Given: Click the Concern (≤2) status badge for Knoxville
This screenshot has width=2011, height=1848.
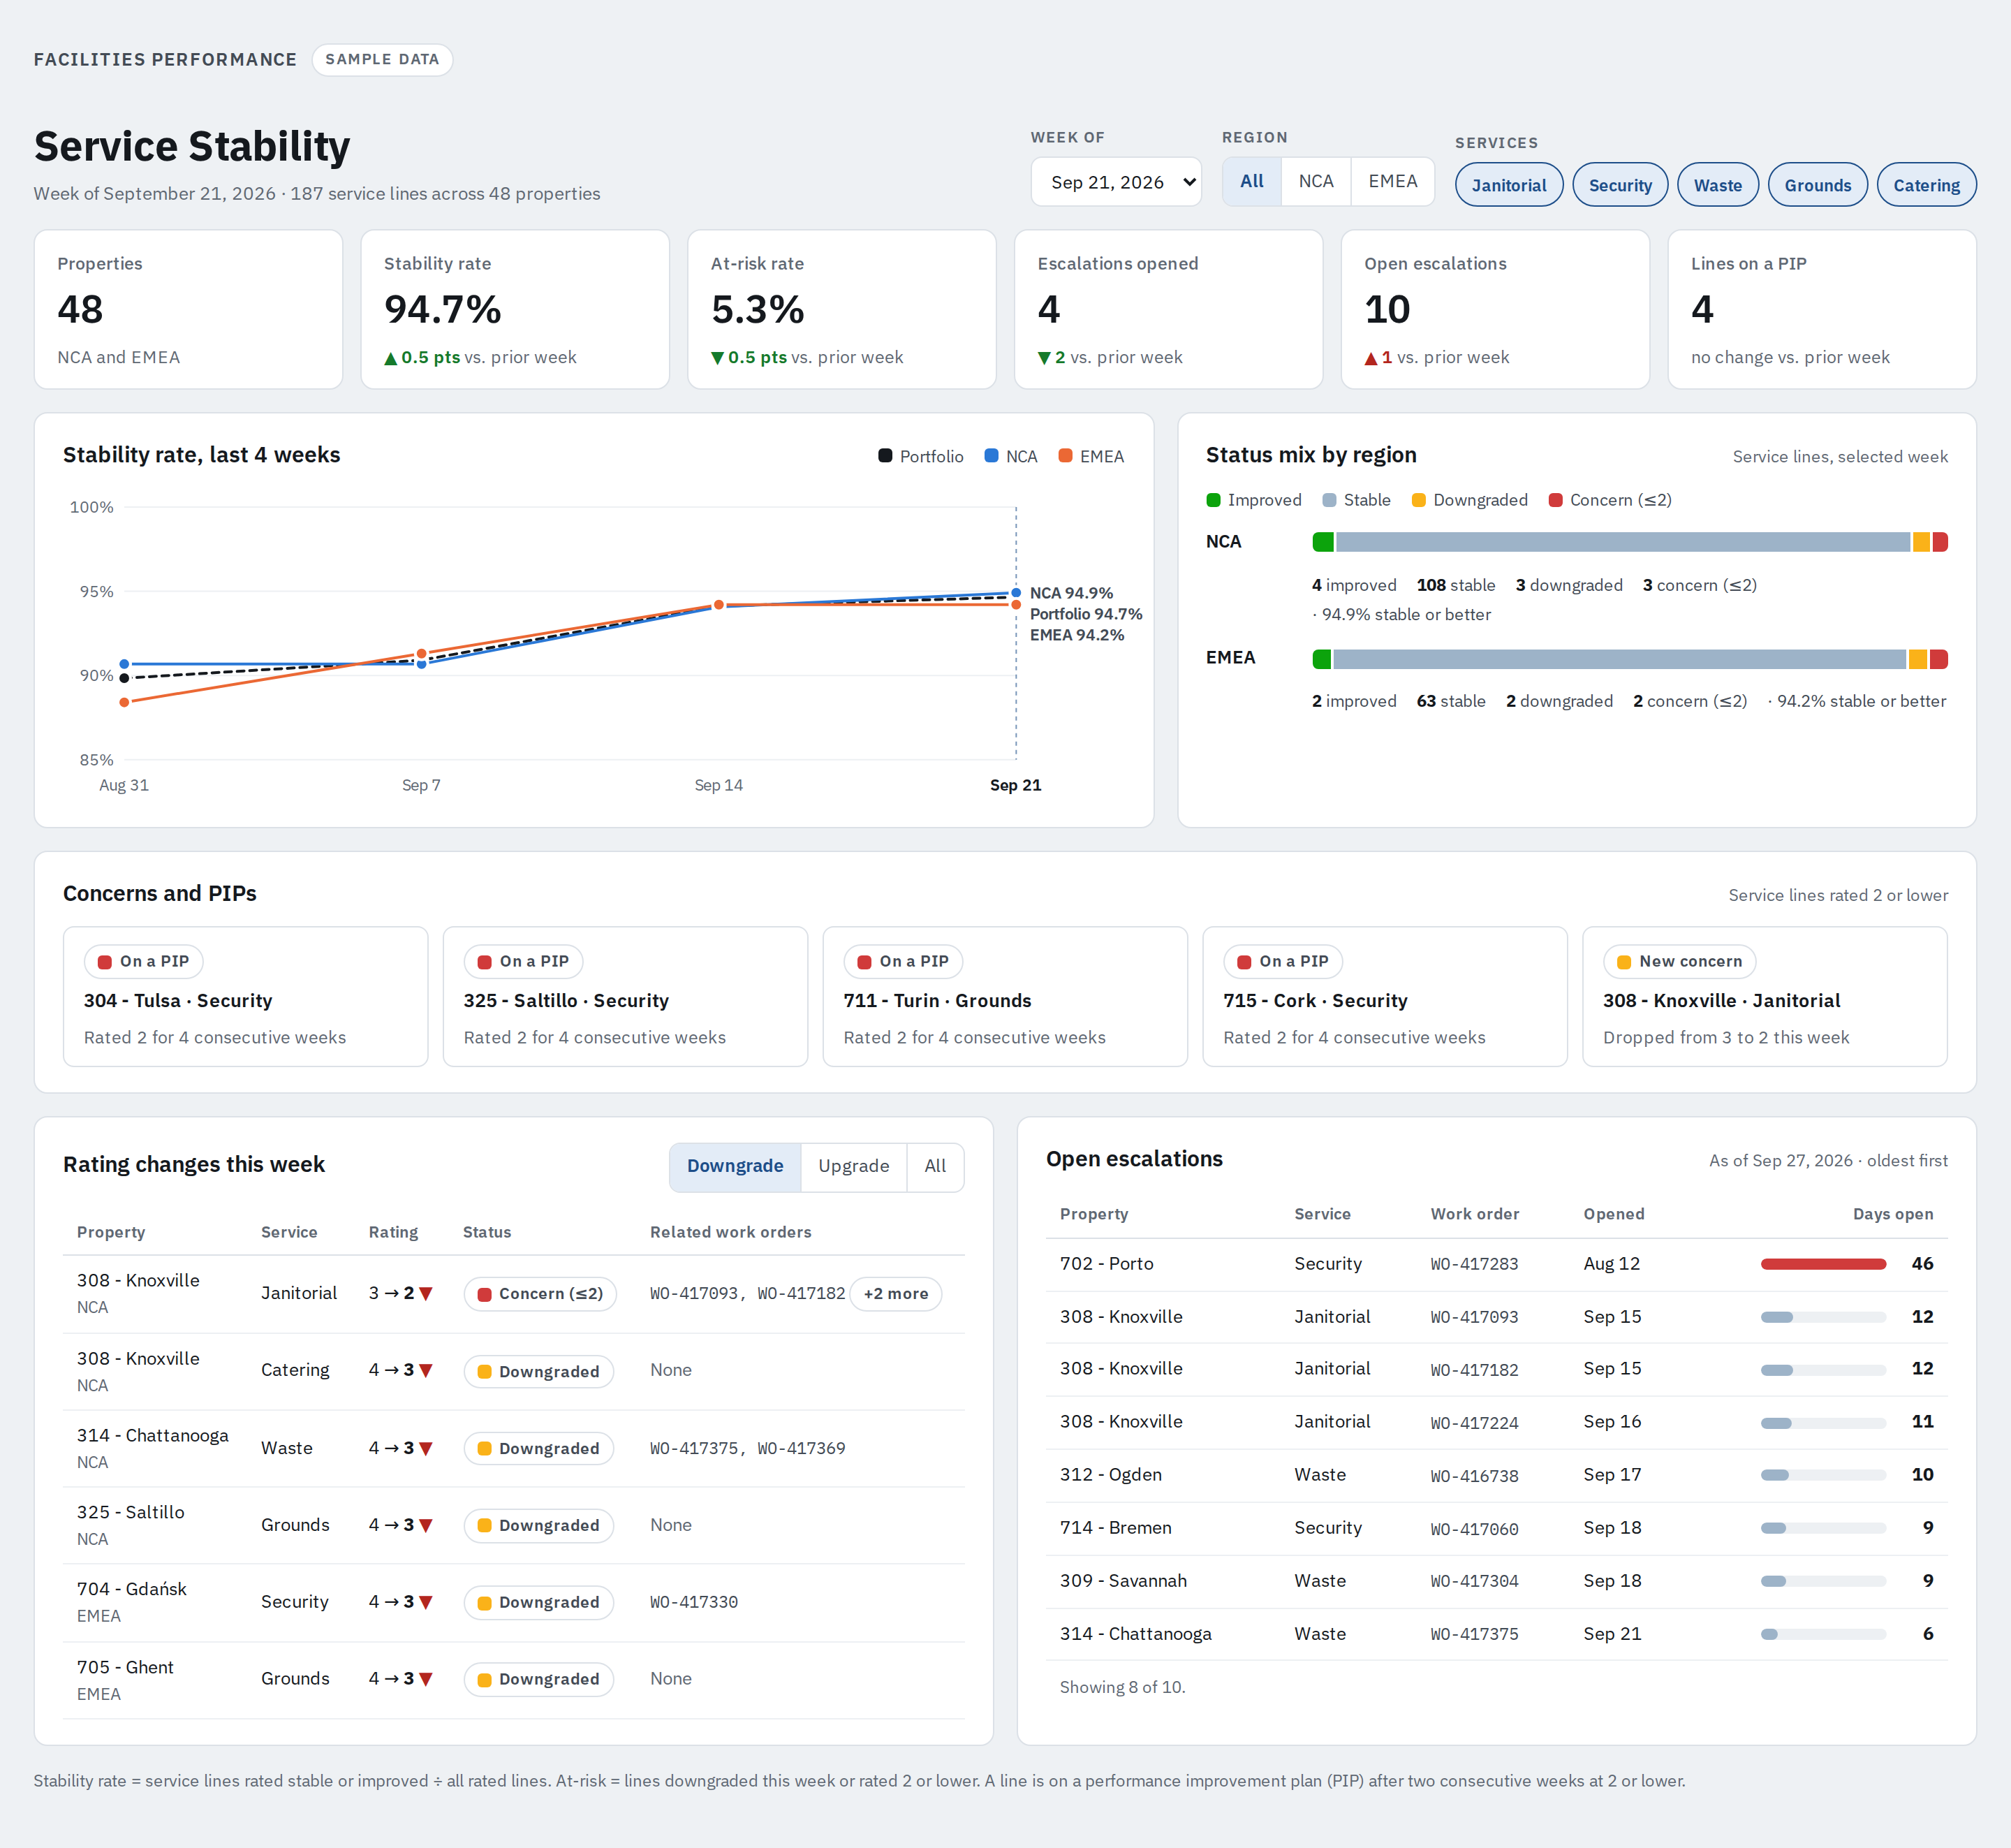Looking at the screenshot, I should [x=540, y=1294].
